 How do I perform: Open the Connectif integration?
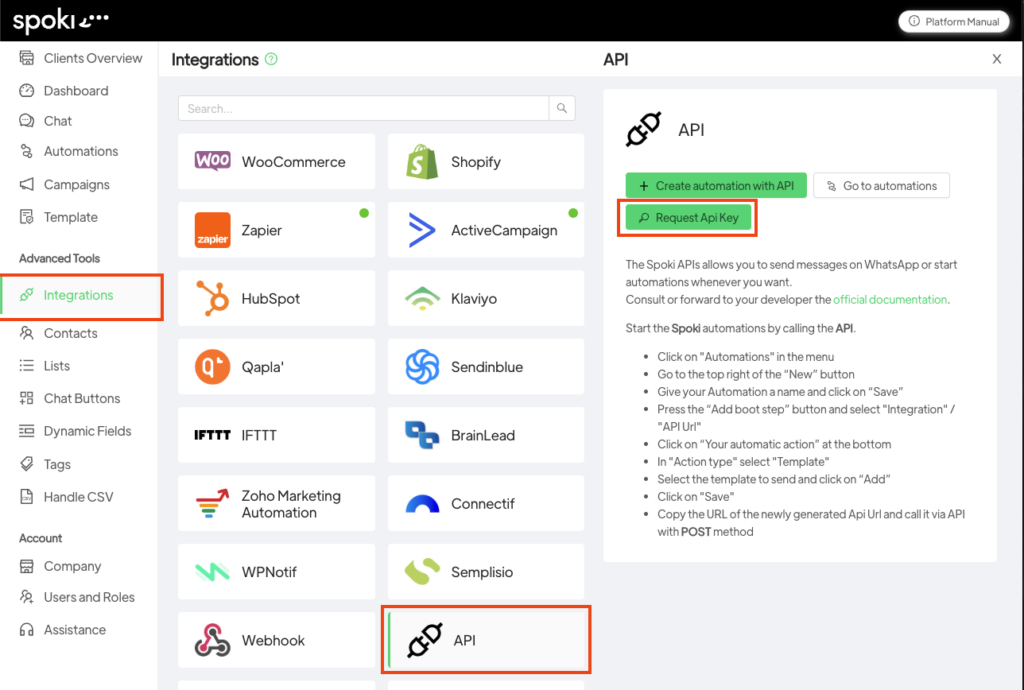coord(485,503)
